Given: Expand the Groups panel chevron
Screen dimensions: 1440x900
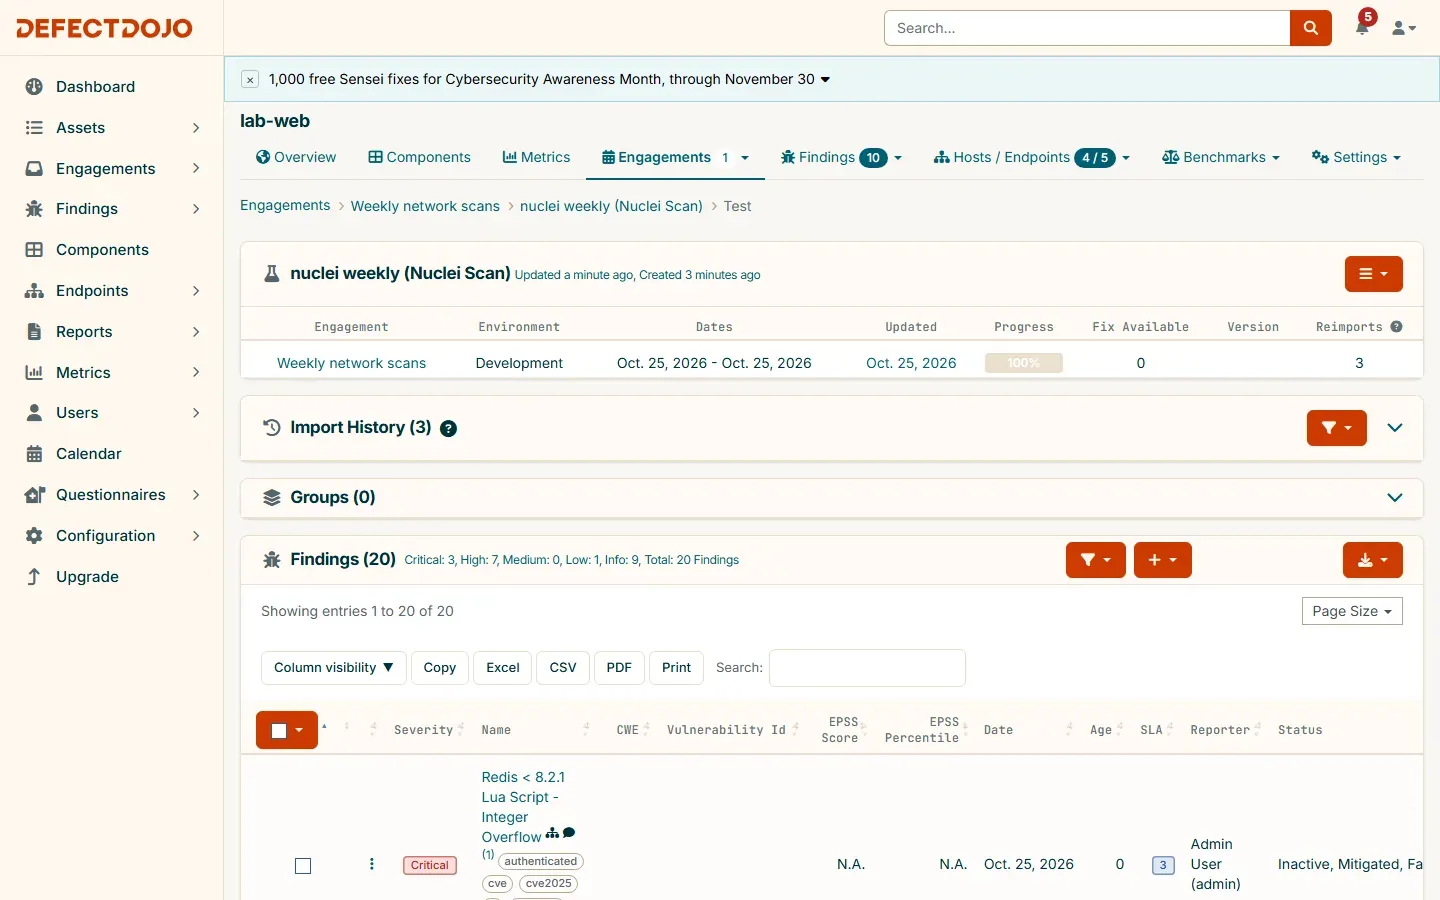Looking at the screenshot, I should tap(1395, 498).
